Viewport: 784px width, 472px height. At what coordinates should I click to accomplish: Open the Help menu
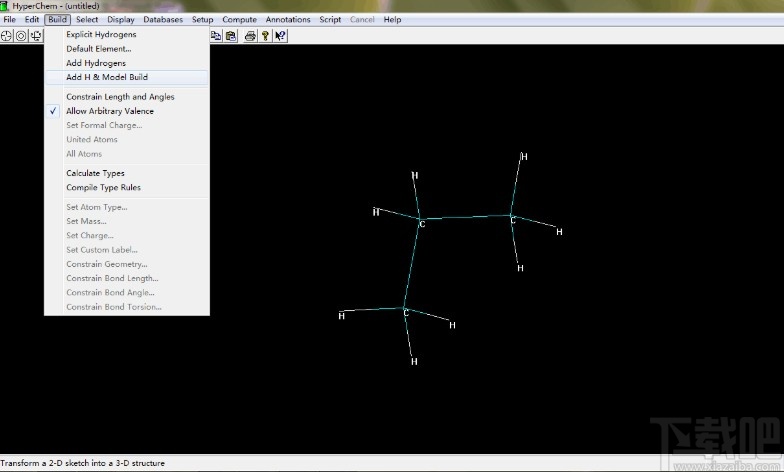click(392, 20)
